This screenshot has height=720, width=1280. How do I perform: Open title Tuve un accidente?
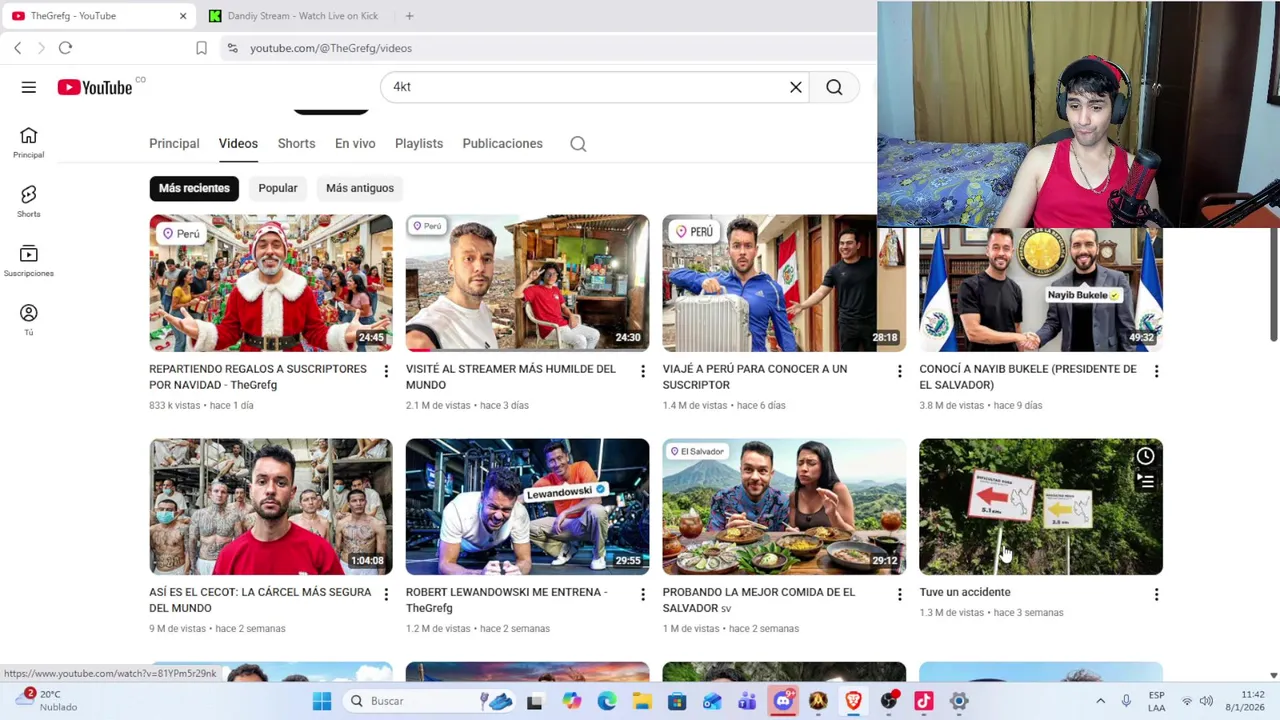[965, 592]
